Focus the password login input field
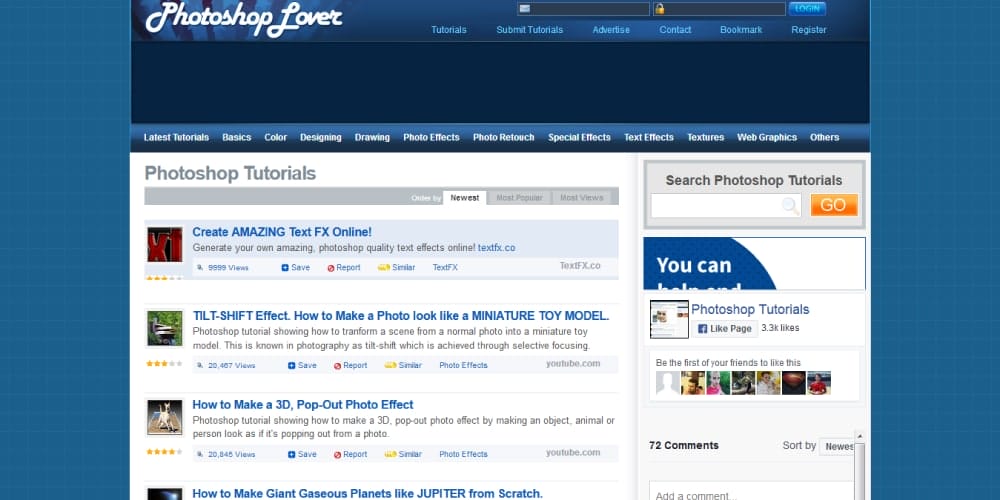Screen dimensions: 1000x500 [719, 9]
